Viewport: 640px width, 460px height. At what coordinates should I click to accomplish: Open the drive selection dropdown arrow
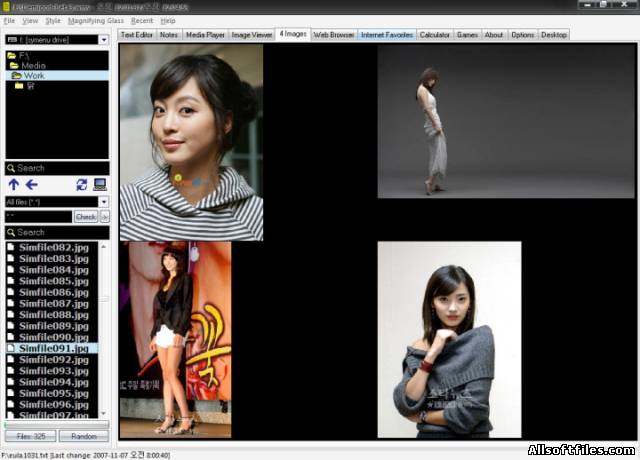point(104,40)
